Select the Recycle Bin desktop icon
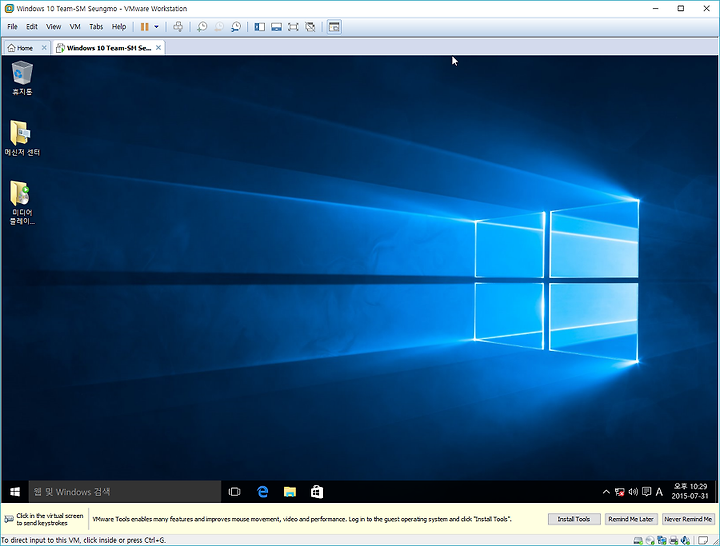The width and height of the screenshot is (720, 546). [22, 78]
